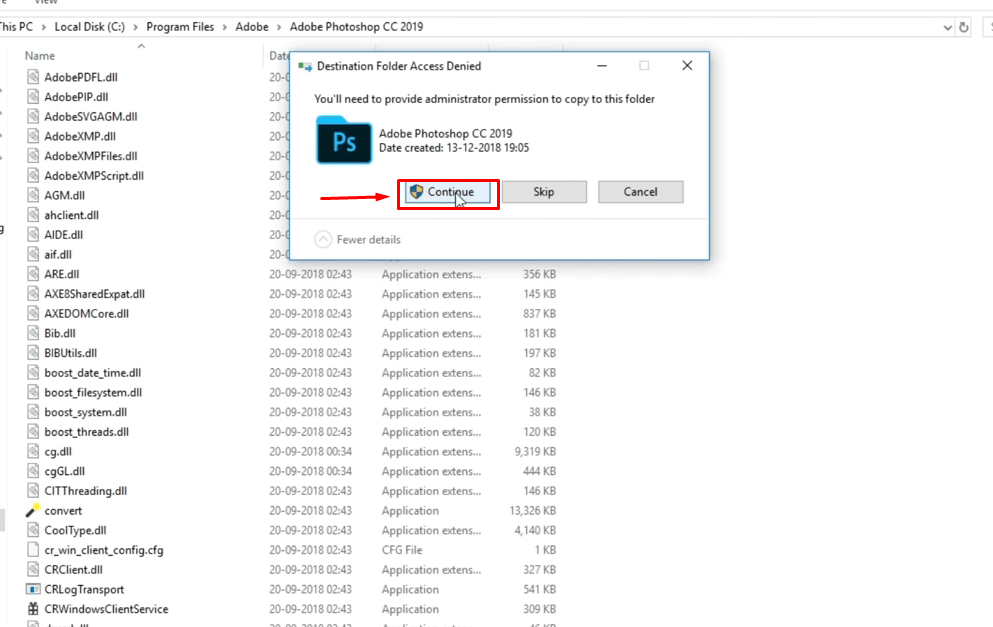
Task: Click CITThreading.dll file name
Action: pyautogui.click(x=85, y=490)
